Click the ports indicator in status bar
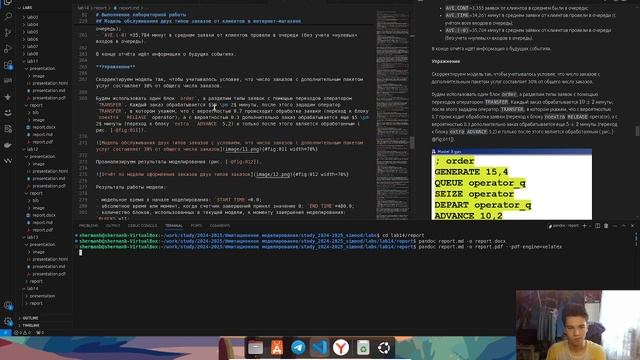The image size is (640, 360). coord(40,333)
